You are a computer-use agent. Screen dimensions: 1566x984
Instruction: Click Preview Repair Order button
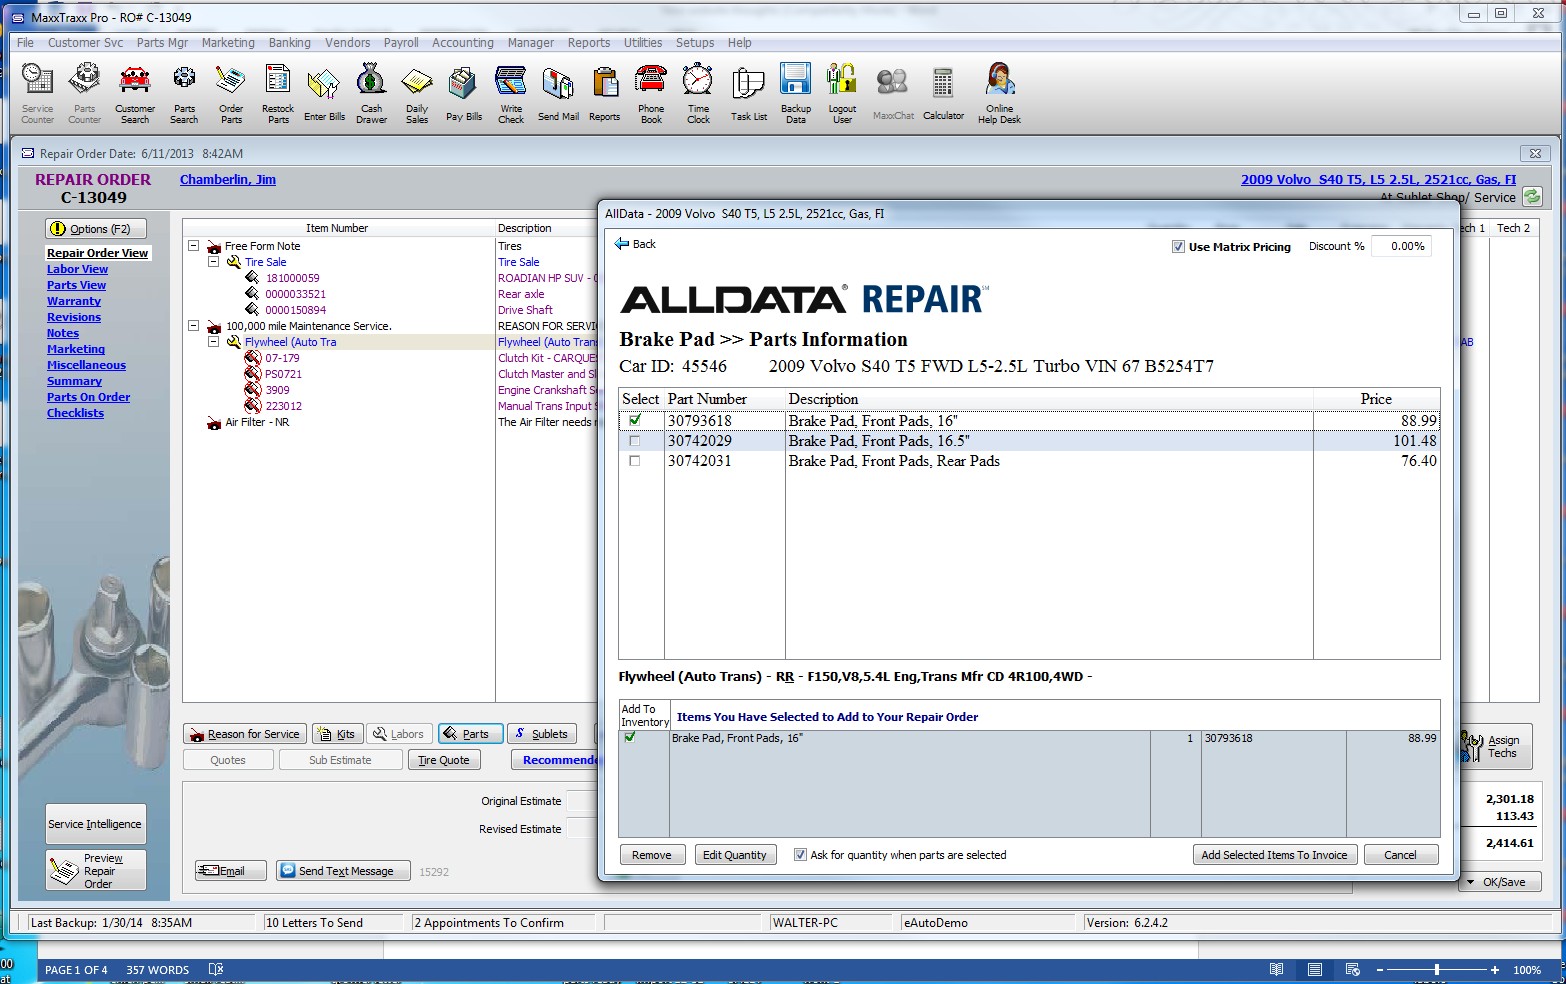tap(95, 870)
